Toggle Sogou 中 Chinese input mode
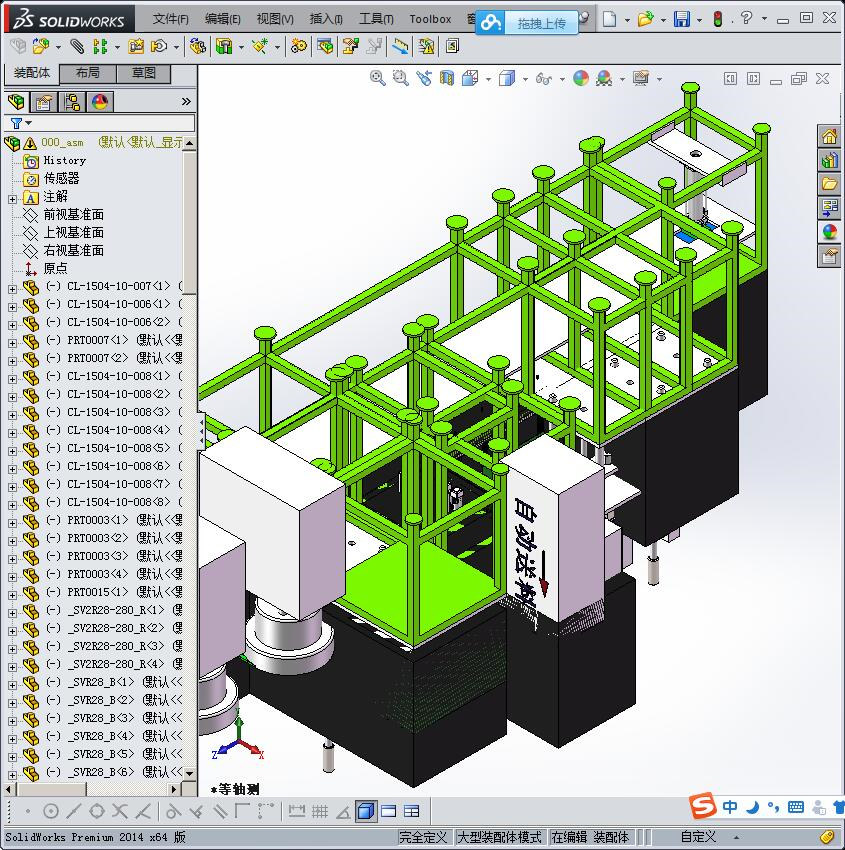 730,807
